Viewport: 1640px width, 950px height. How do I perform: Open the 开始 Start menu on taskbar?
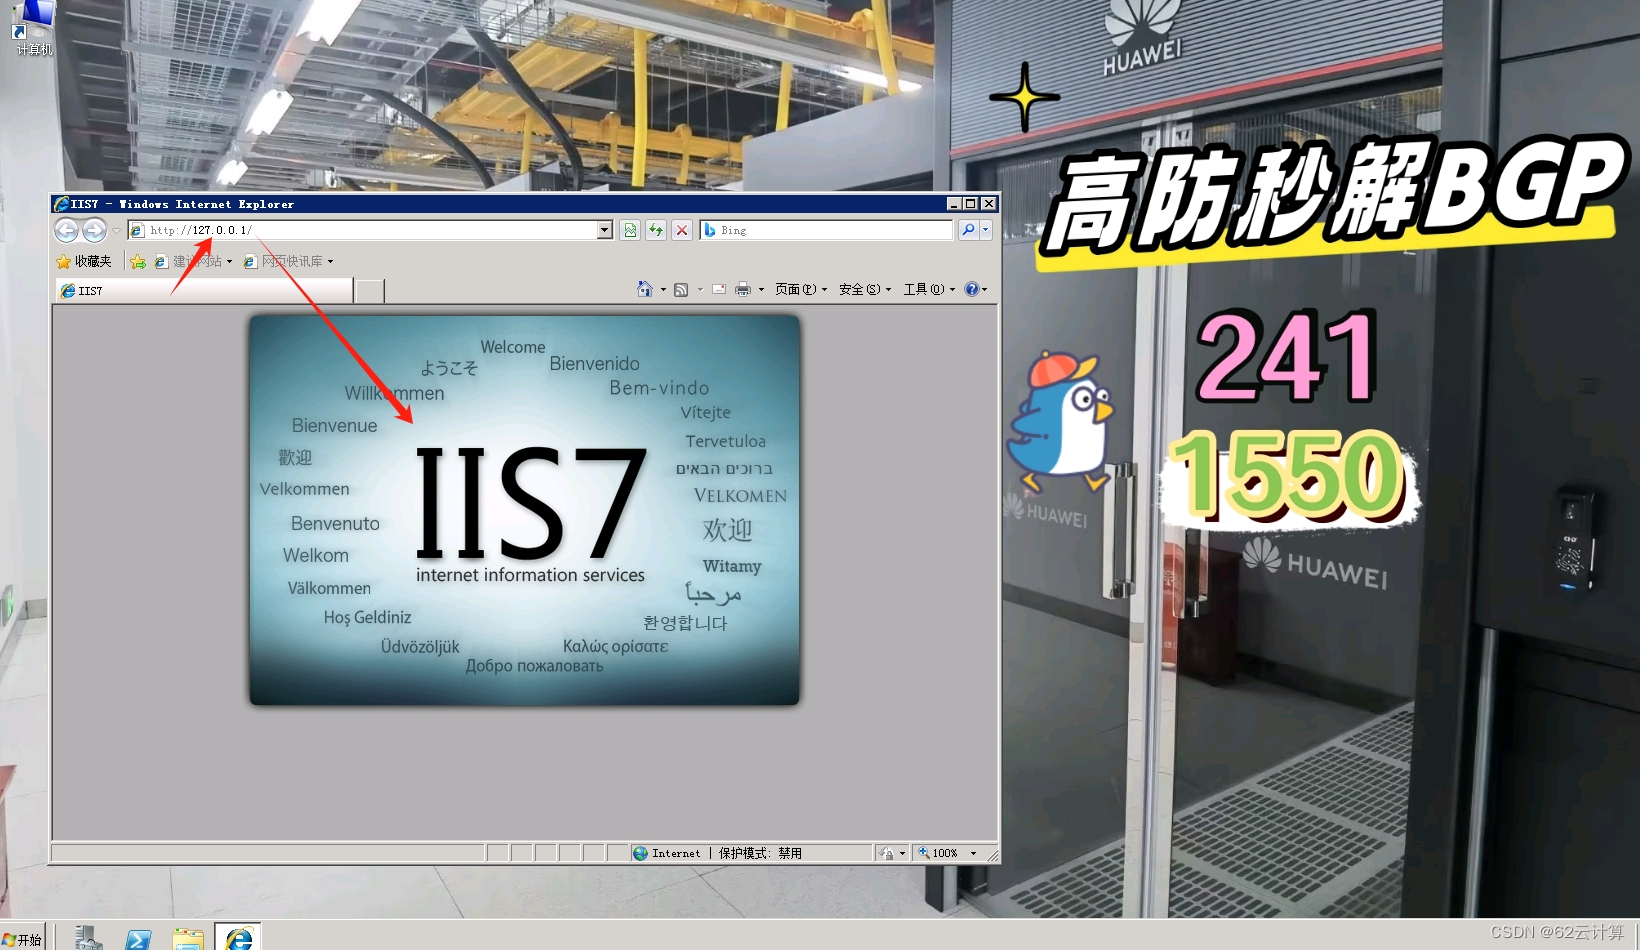[20, 939]
